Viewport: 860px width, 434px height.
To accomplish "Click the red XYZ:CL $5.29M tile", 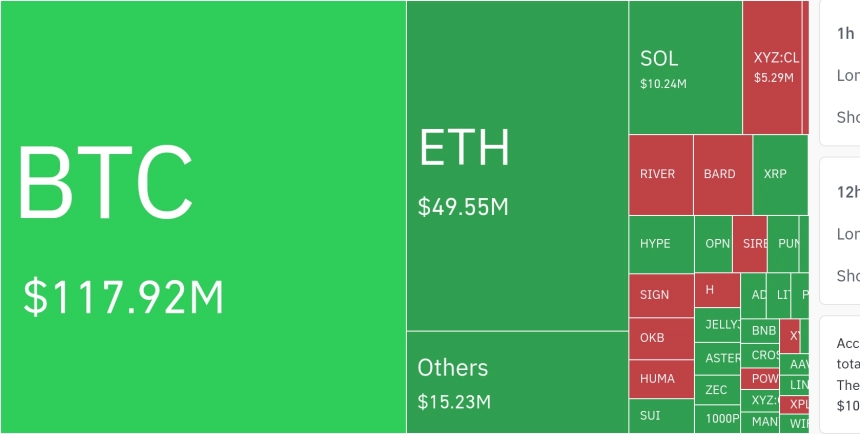I will tap(772, 68).
